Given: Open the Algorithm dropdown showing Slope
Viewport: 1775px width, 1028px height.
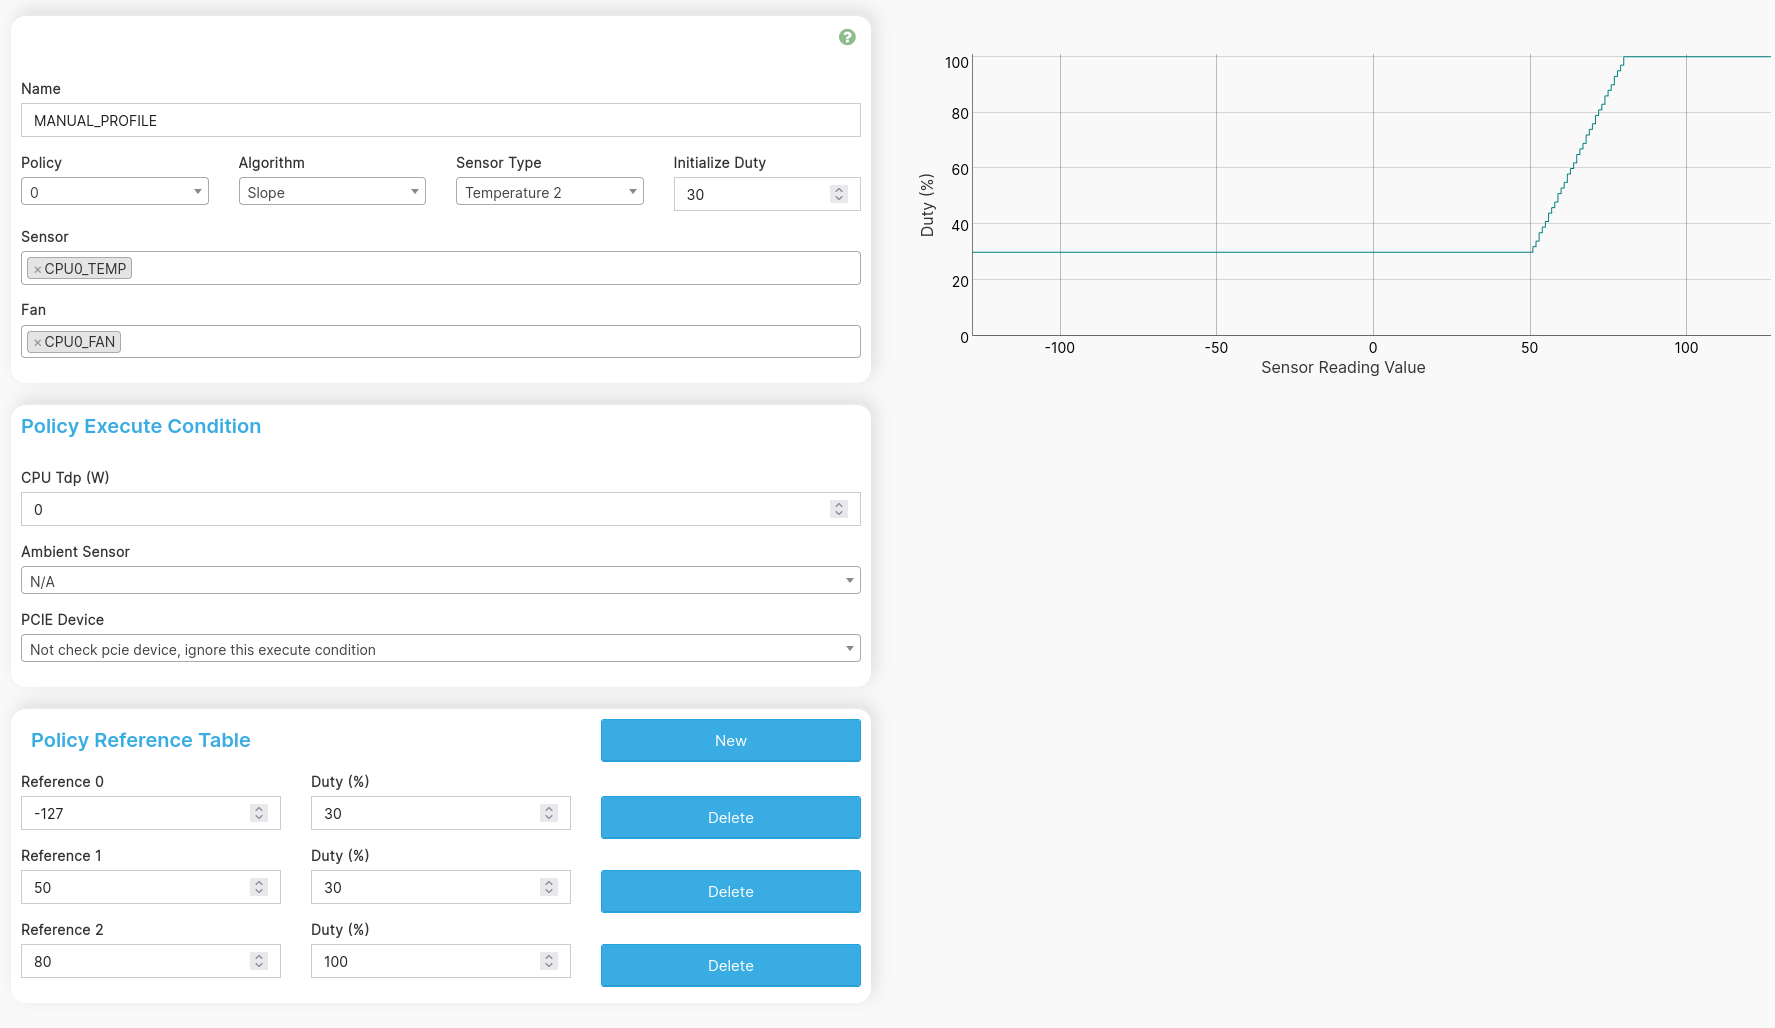Looking at the screenshot, I should [x=332, y=192].
